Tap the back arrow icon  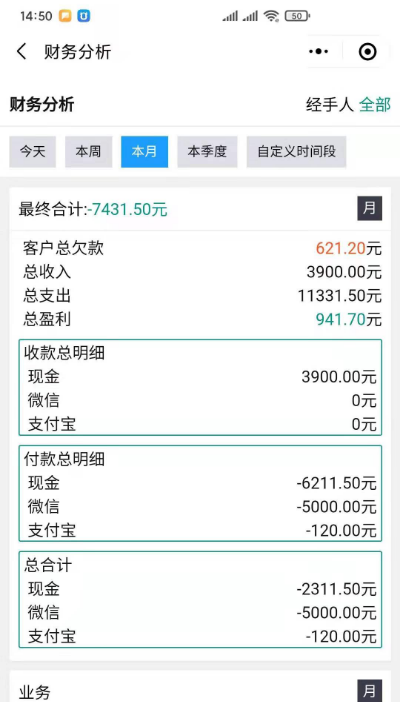point(22,51)
